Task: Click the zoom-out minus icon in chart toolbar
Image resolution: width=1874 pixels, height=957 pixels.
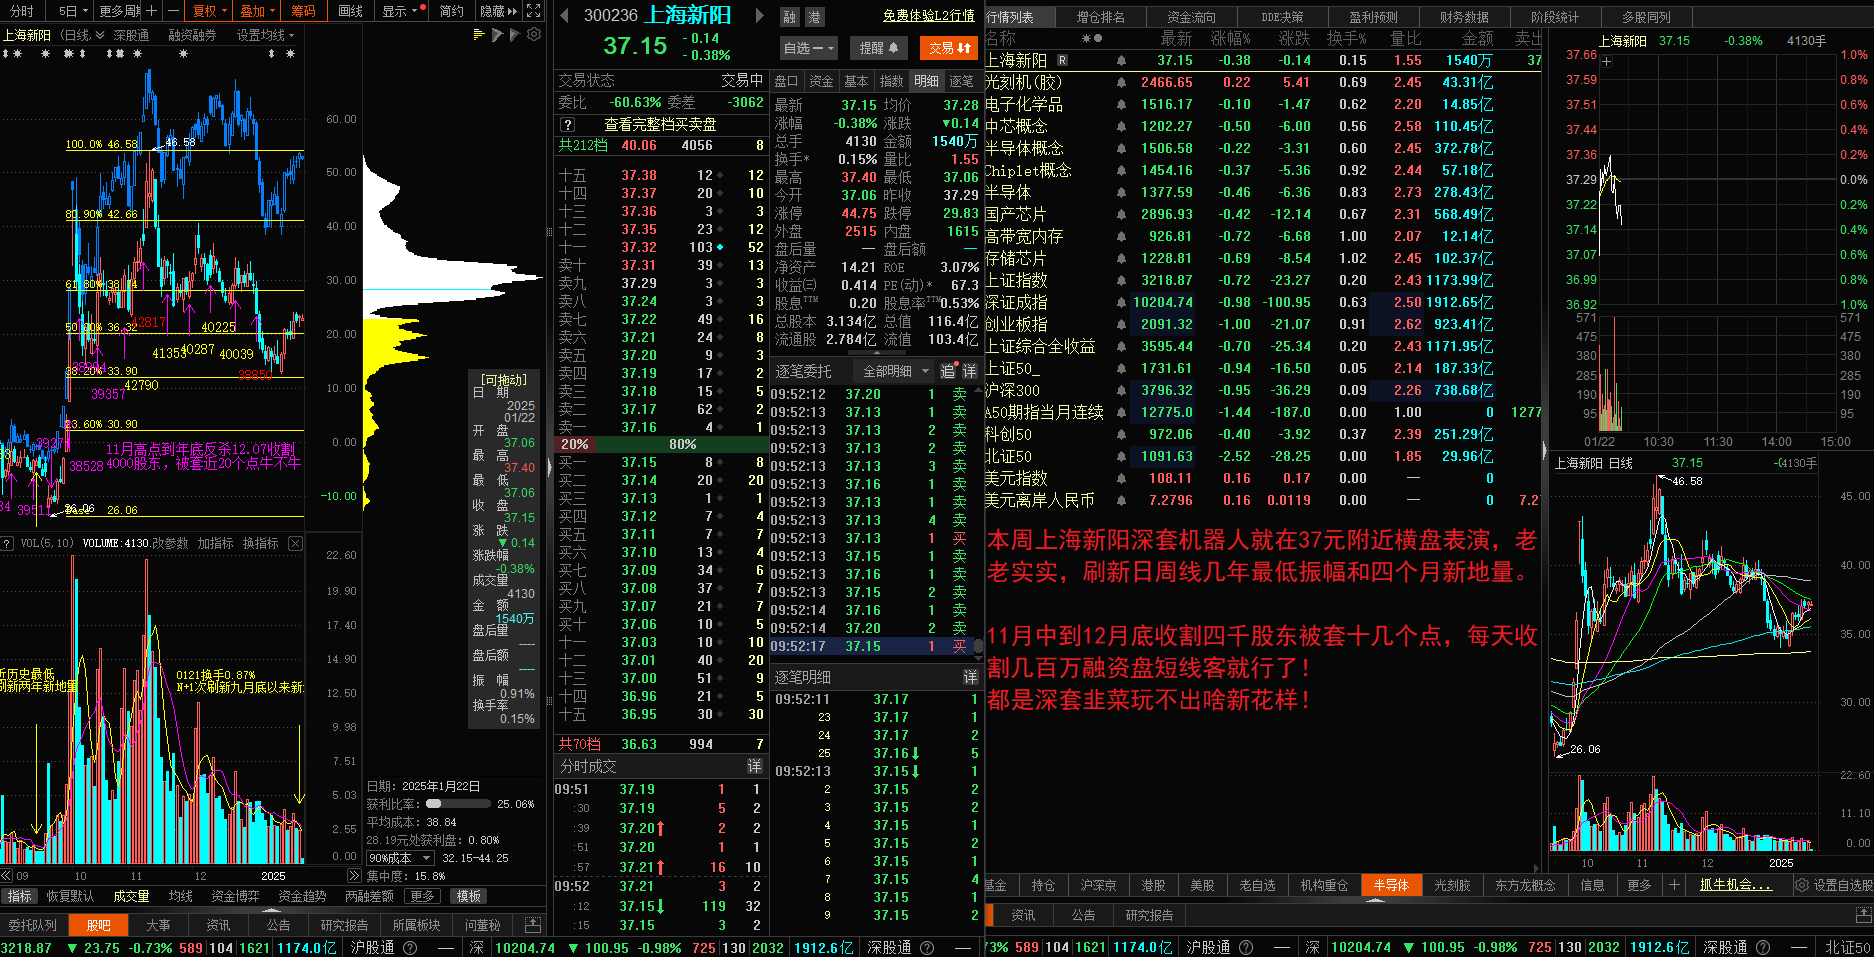Action: 173,11
